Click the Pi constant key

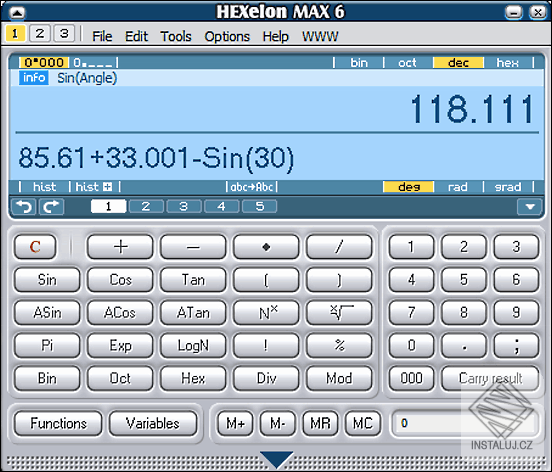(47, 345)
